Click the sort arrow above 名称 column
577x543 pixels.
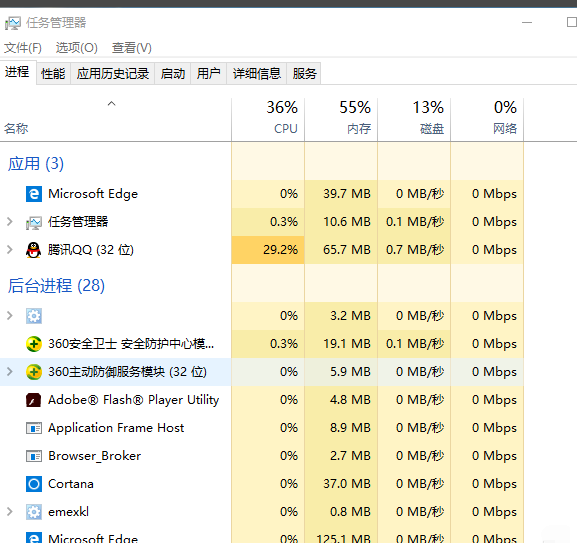111,104
